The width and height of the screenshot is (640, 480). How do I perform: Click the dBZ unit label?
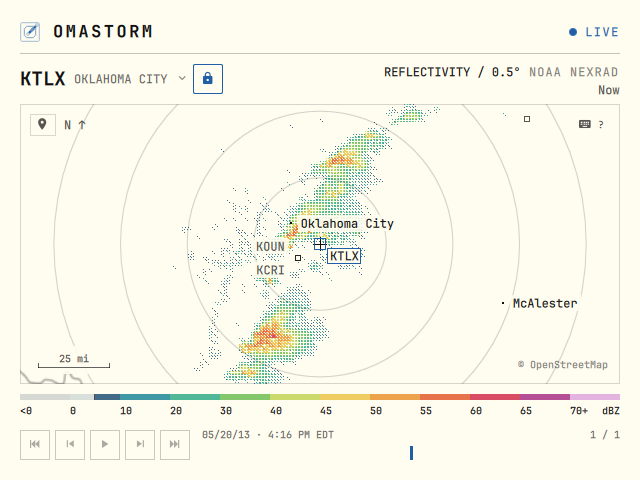(x=611, y=411)
